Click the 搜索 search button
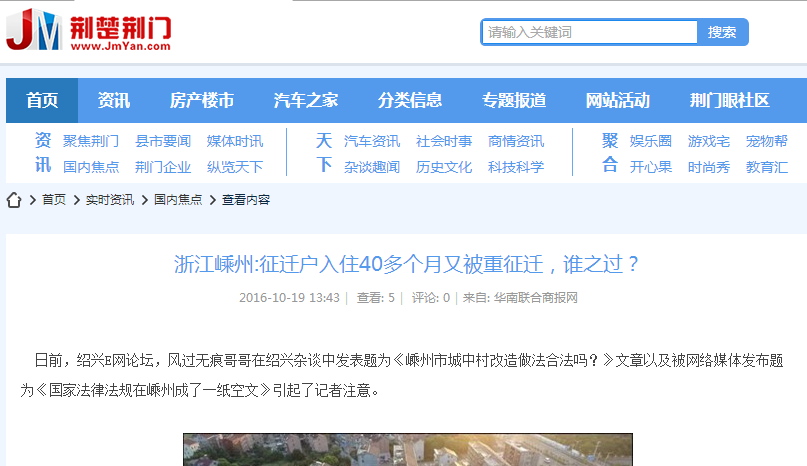 (x=722, y=32)
